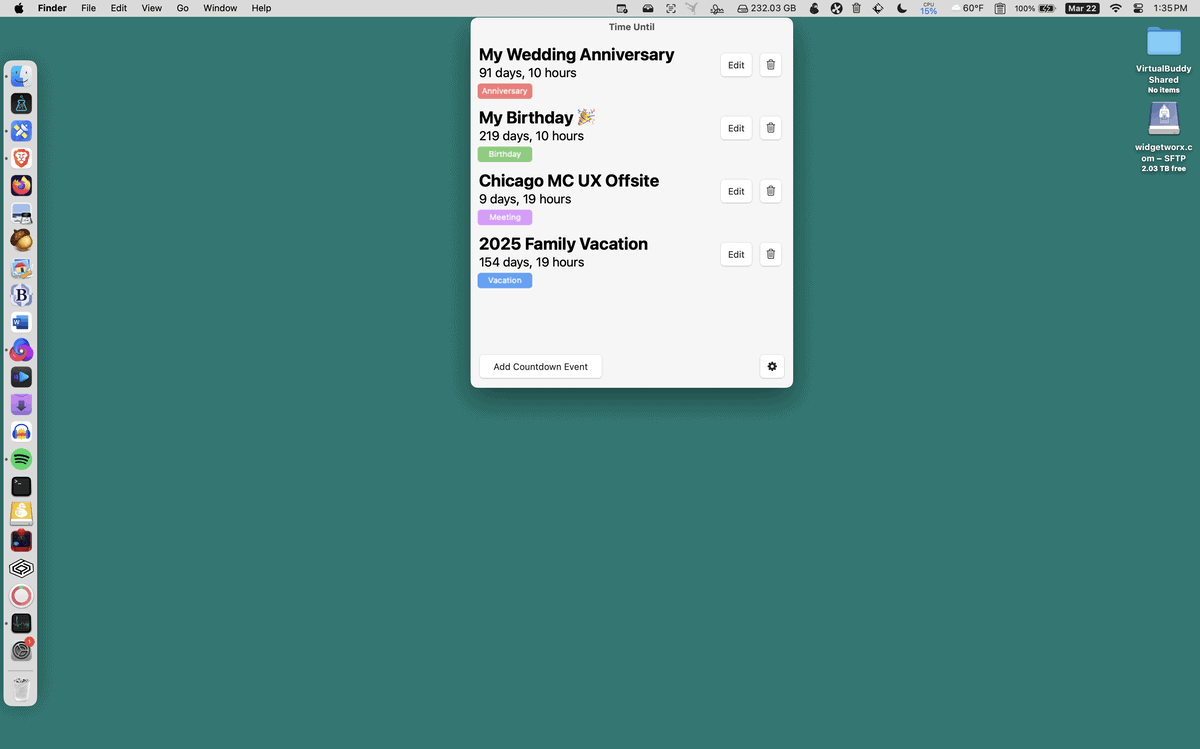Viewport: 1200px width, 749px height.
Task: Delete the 2025 Family Vacation event
Action: coord(770,254)
